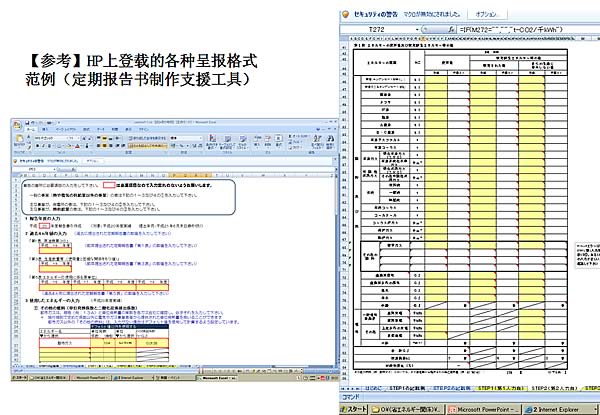Image resolution: width=600 pixels, height=415 pixels.
Task: Click Microsoft Excel button on left taskbar
Action: [x=217, y=378]
